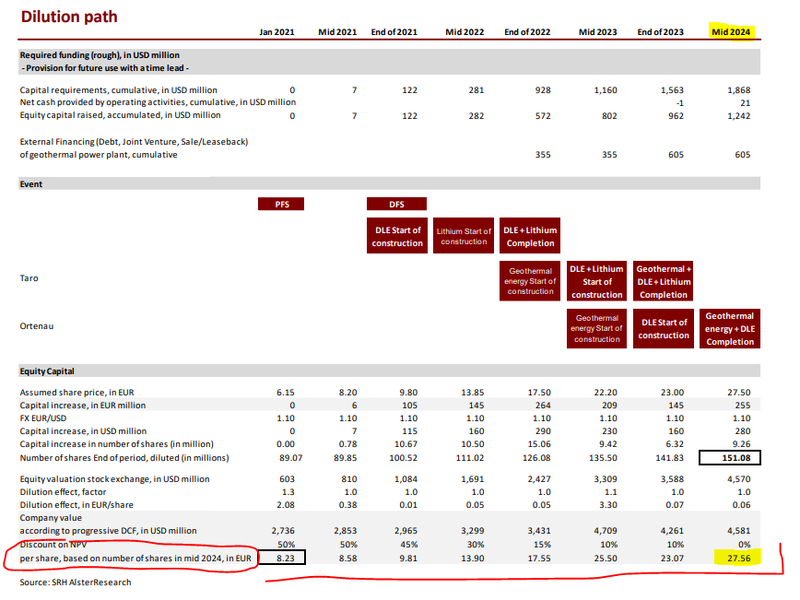Select the "Ortenau" row label
Screen dimensions: 800x600
click(36, 326)
